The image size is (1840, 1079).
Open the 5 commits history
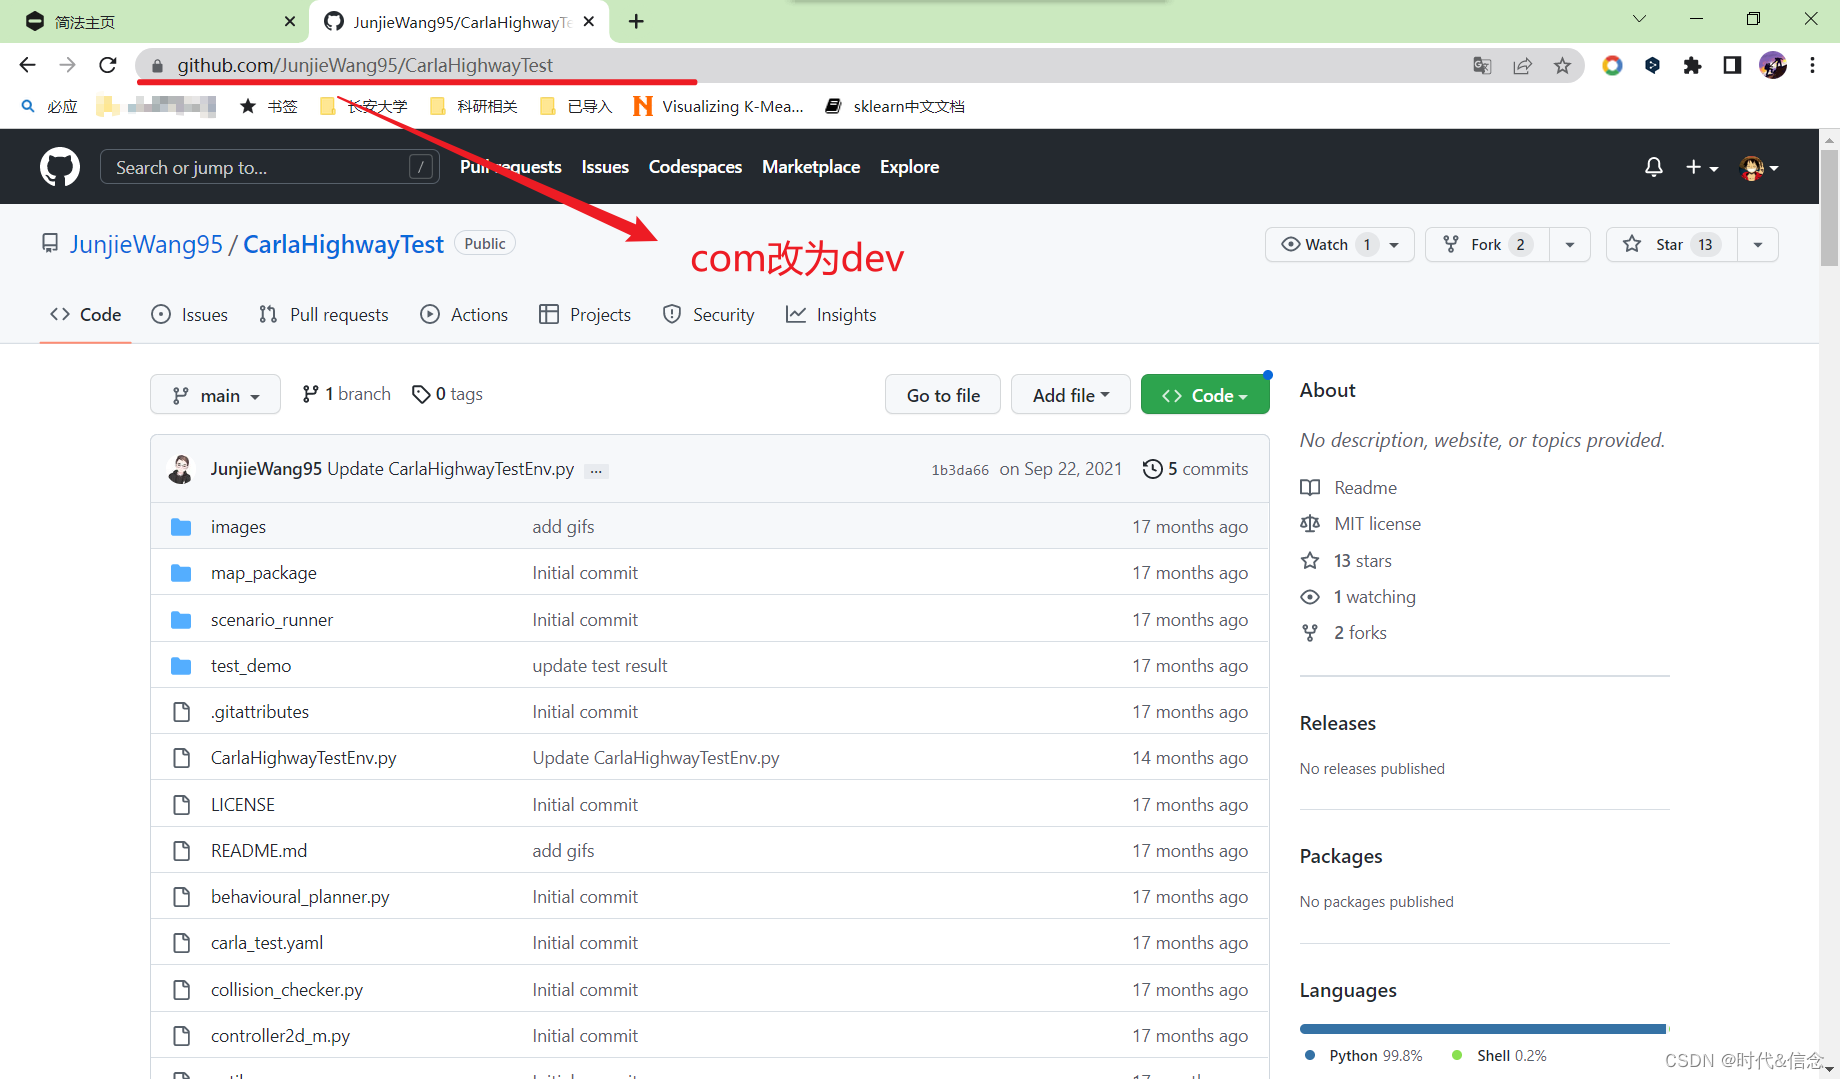1195,469
